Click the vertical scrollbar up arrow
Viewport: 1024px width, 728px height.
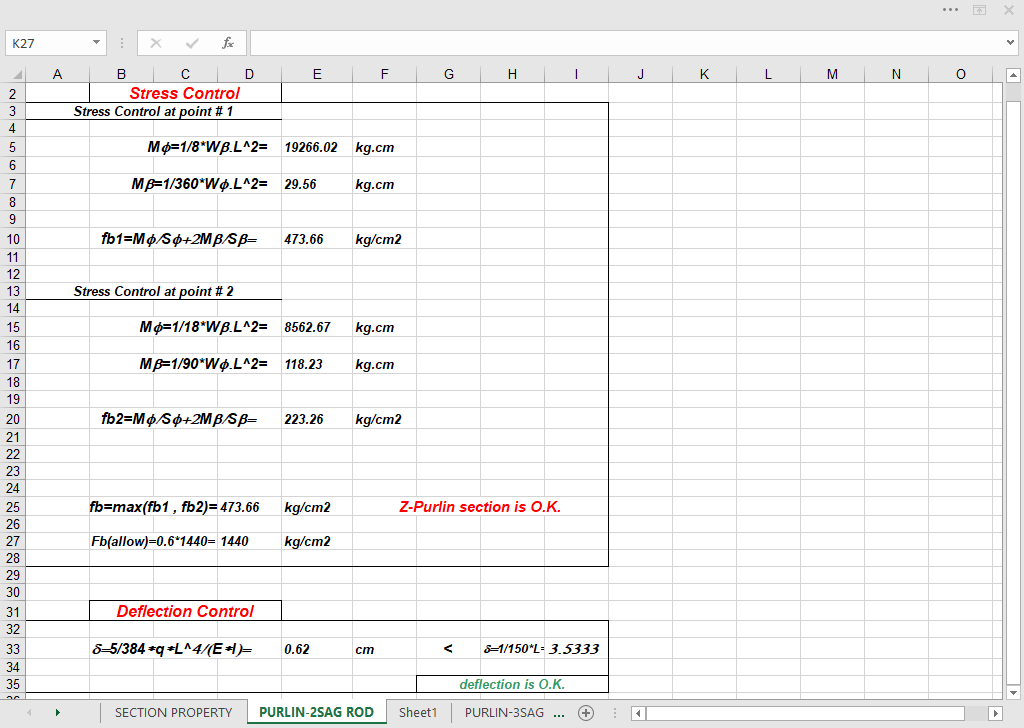(1013, 75)
